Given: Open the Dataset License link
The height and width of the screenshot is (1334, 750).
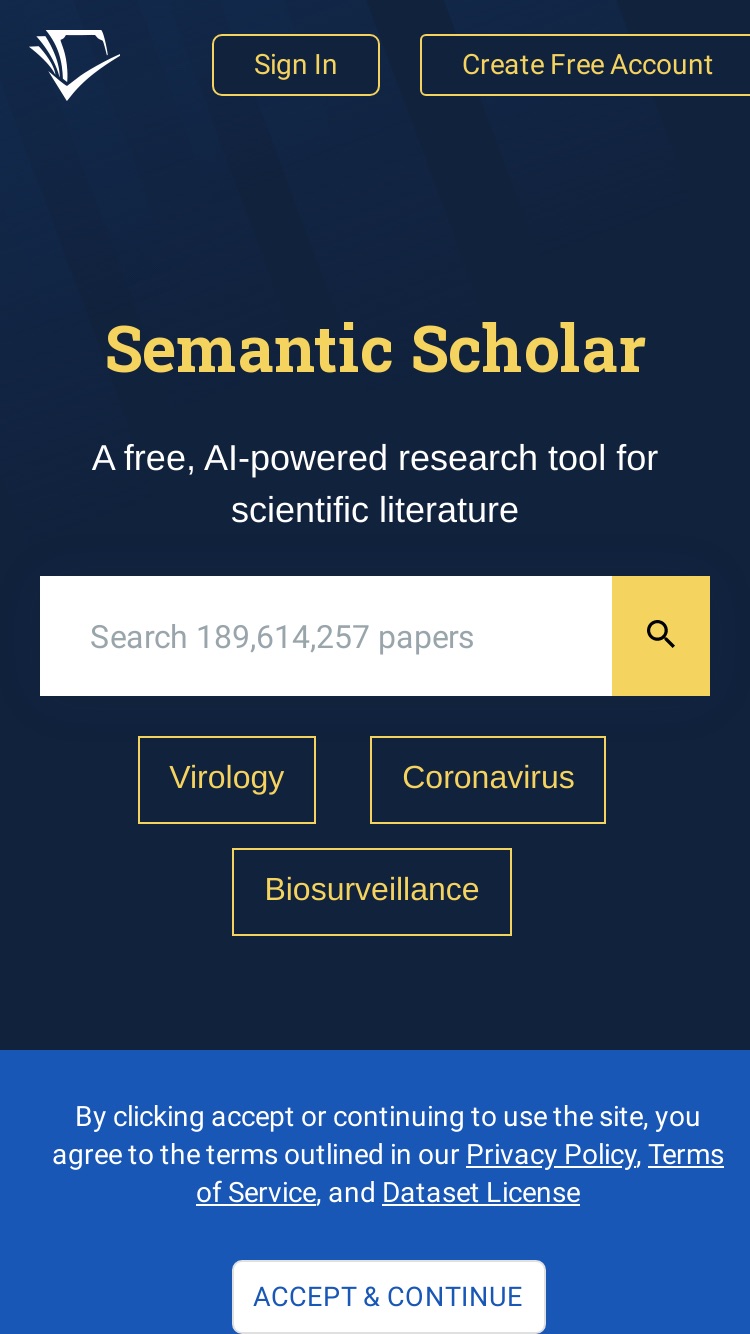Looking at the screenshot, I should (481, 1193).
